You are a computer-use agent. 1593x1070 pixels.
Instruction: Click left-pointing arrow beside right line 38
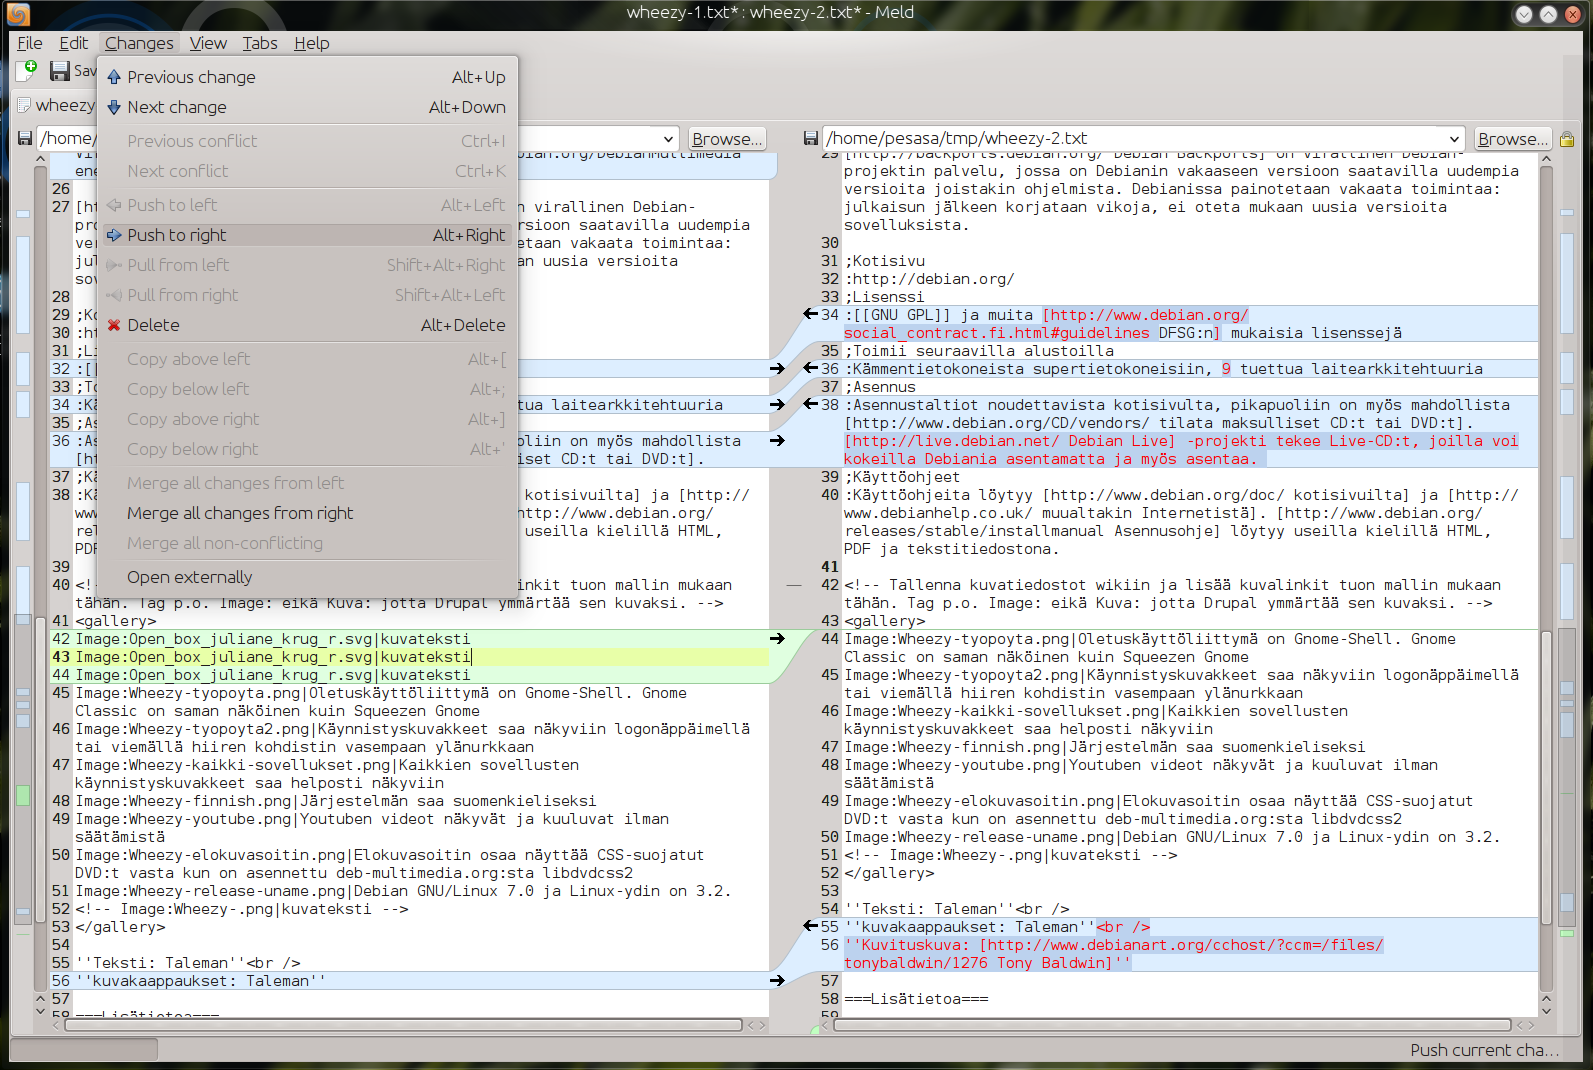coord(810,404)
